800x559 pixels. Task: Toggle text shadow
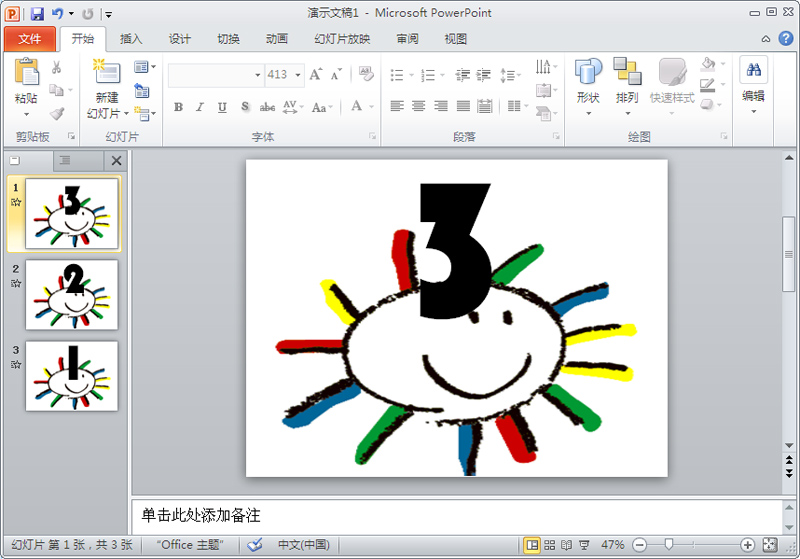(x=245, y=107)
